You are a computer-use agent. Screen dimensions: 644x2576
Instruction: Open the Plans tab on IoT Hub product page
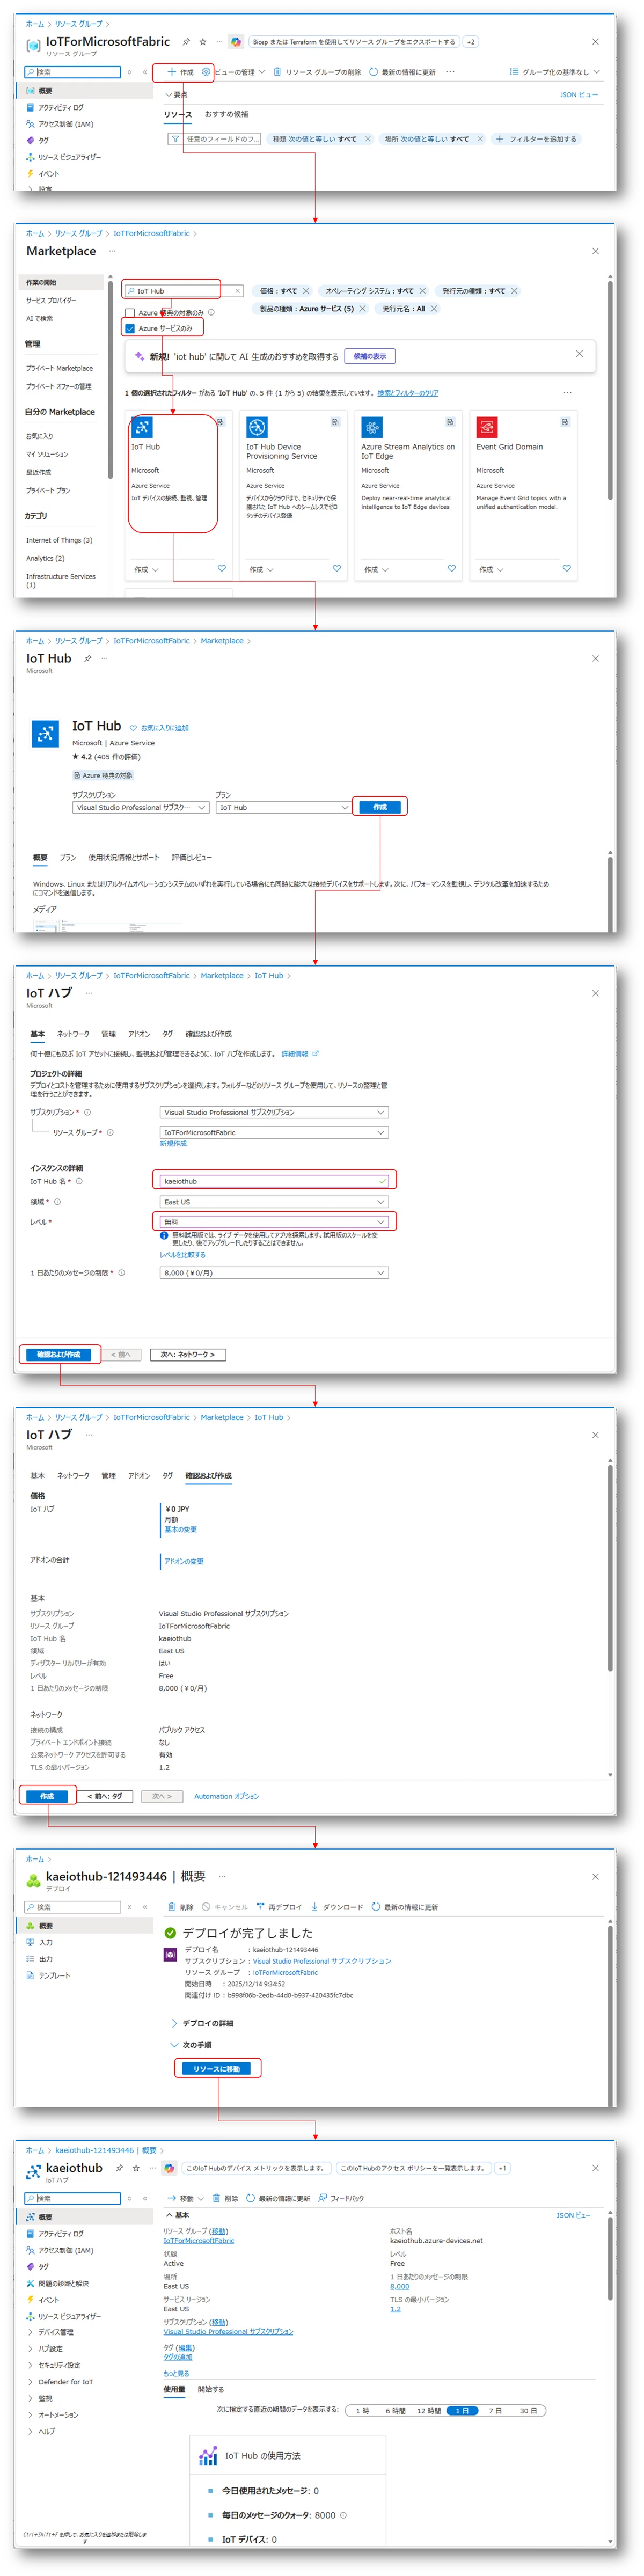tap(67, 857)
